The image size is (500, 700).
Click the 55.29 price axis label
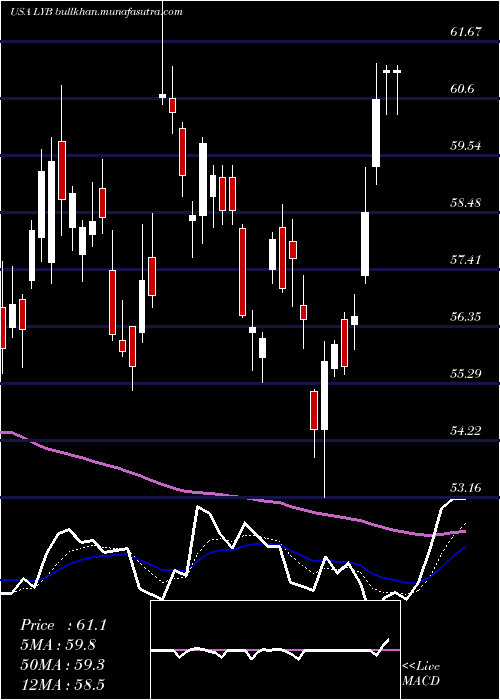coord(466,373)
